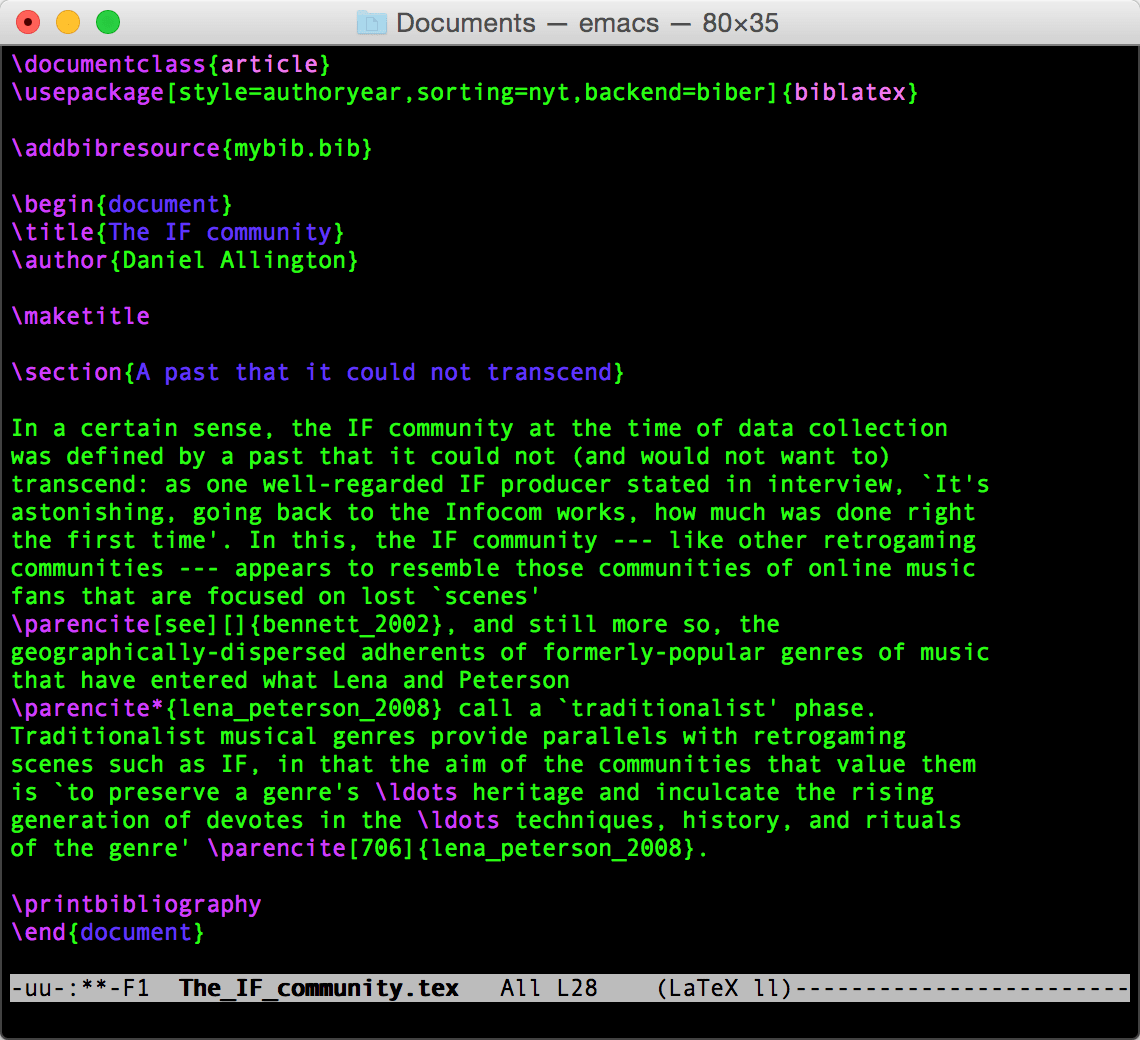Screen dimensions: 1140x1040
Task: Click the -uu-:**-F1 mode line status
Action: click(80, 988)
